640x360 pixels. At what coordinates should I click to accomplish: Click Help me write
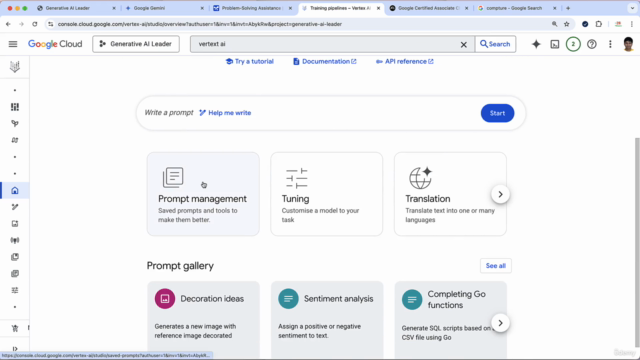point(225,113)
